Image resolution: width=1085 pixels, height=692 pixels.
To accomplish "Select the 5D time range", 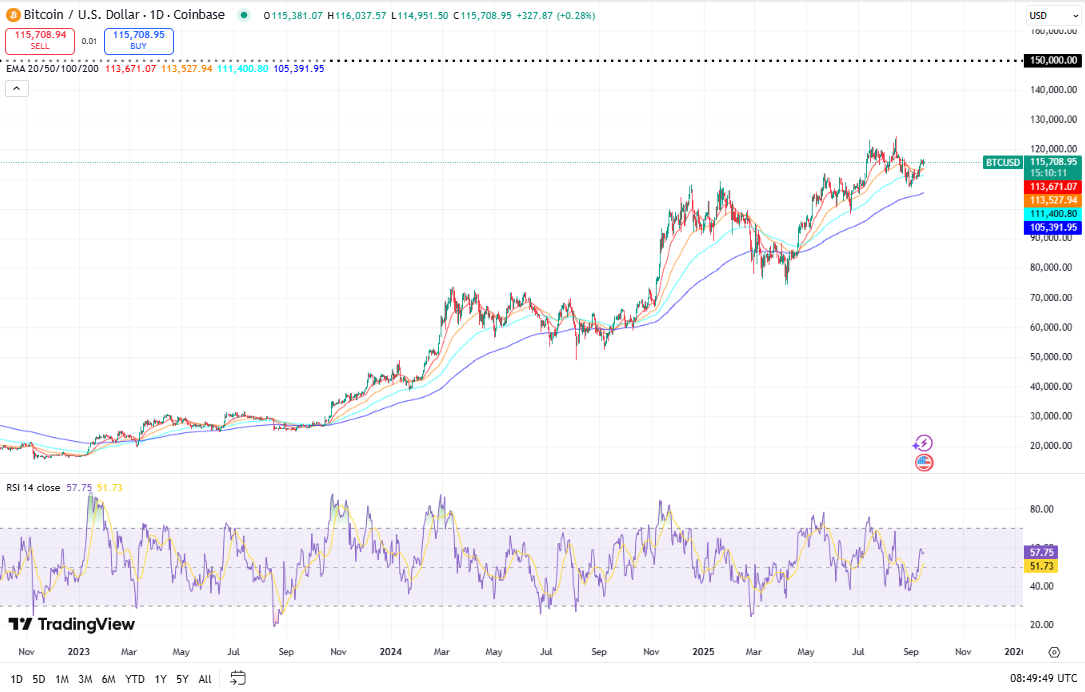I will coord(39,679).
